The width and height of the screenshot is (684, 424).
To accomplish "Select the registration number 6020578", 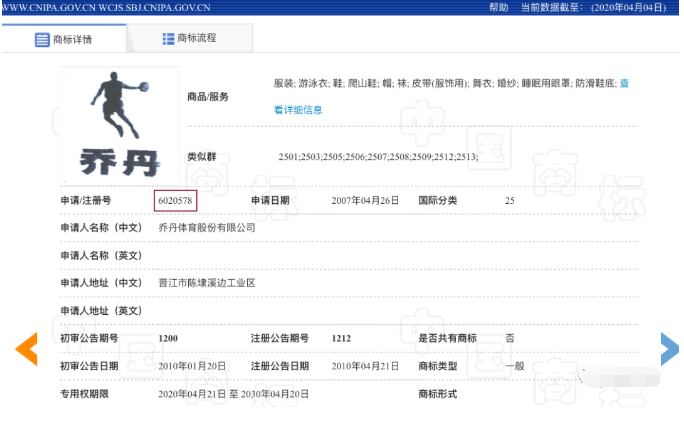I will (175, 201).
